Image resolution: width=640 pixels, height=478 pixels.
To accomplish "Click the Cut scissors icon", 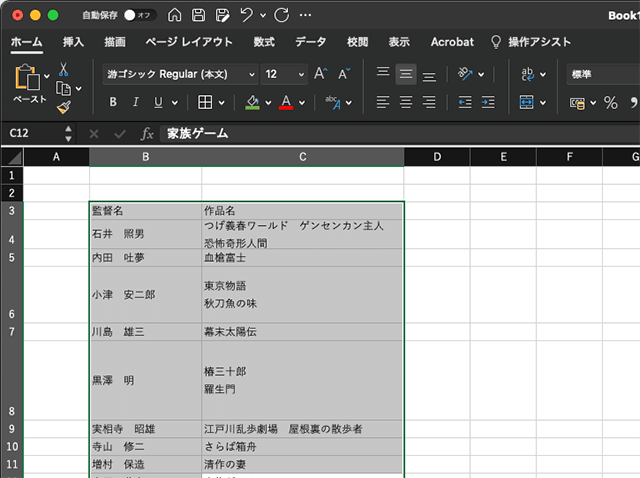I will coord(64,69).
